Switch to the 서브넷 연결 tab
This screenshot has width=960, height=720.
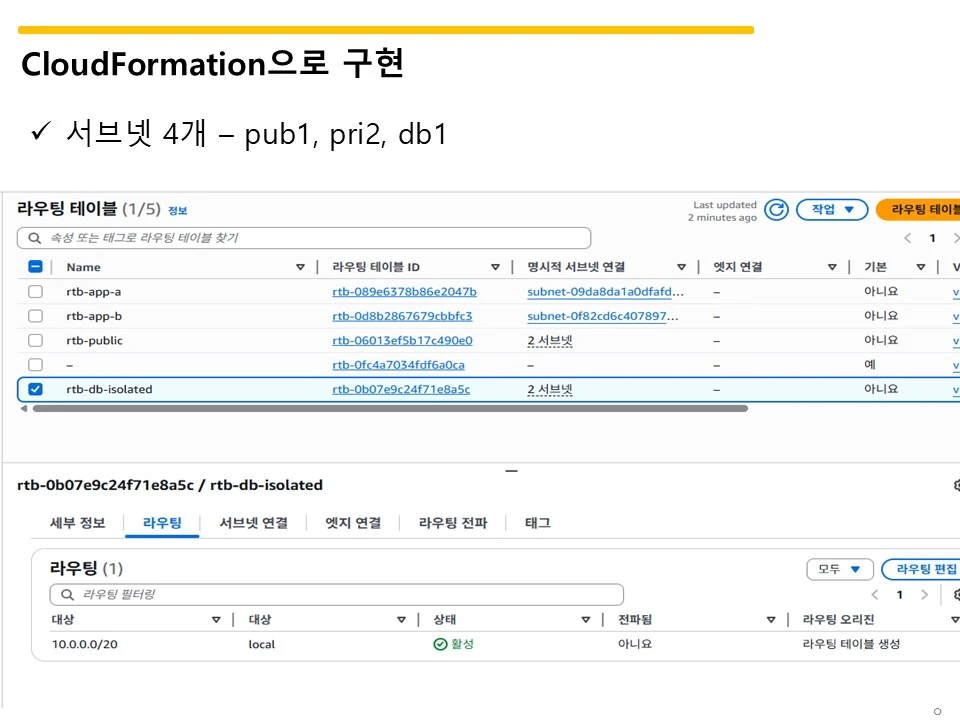coord(253,523)
